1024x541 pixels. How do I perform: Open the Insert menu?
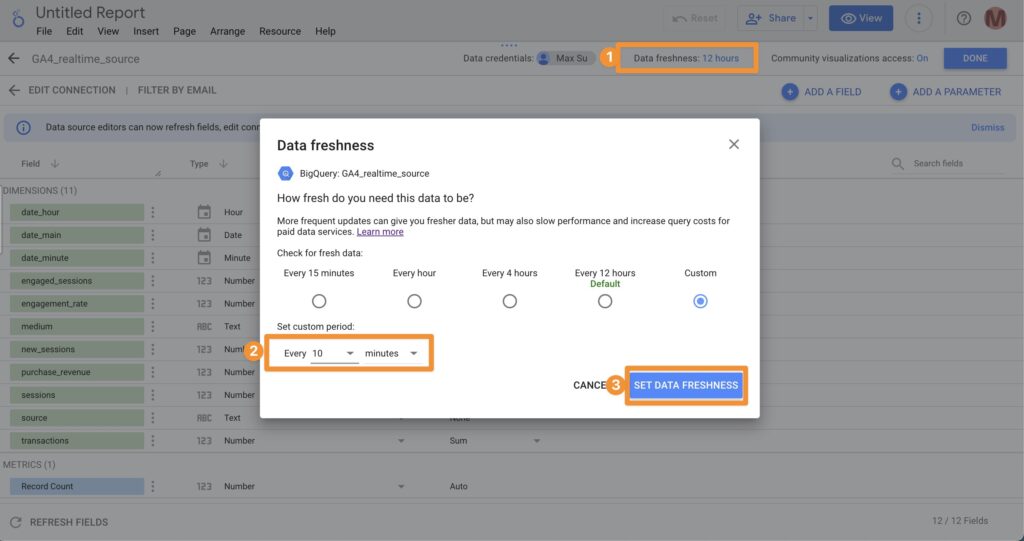(x=146, y=31)
